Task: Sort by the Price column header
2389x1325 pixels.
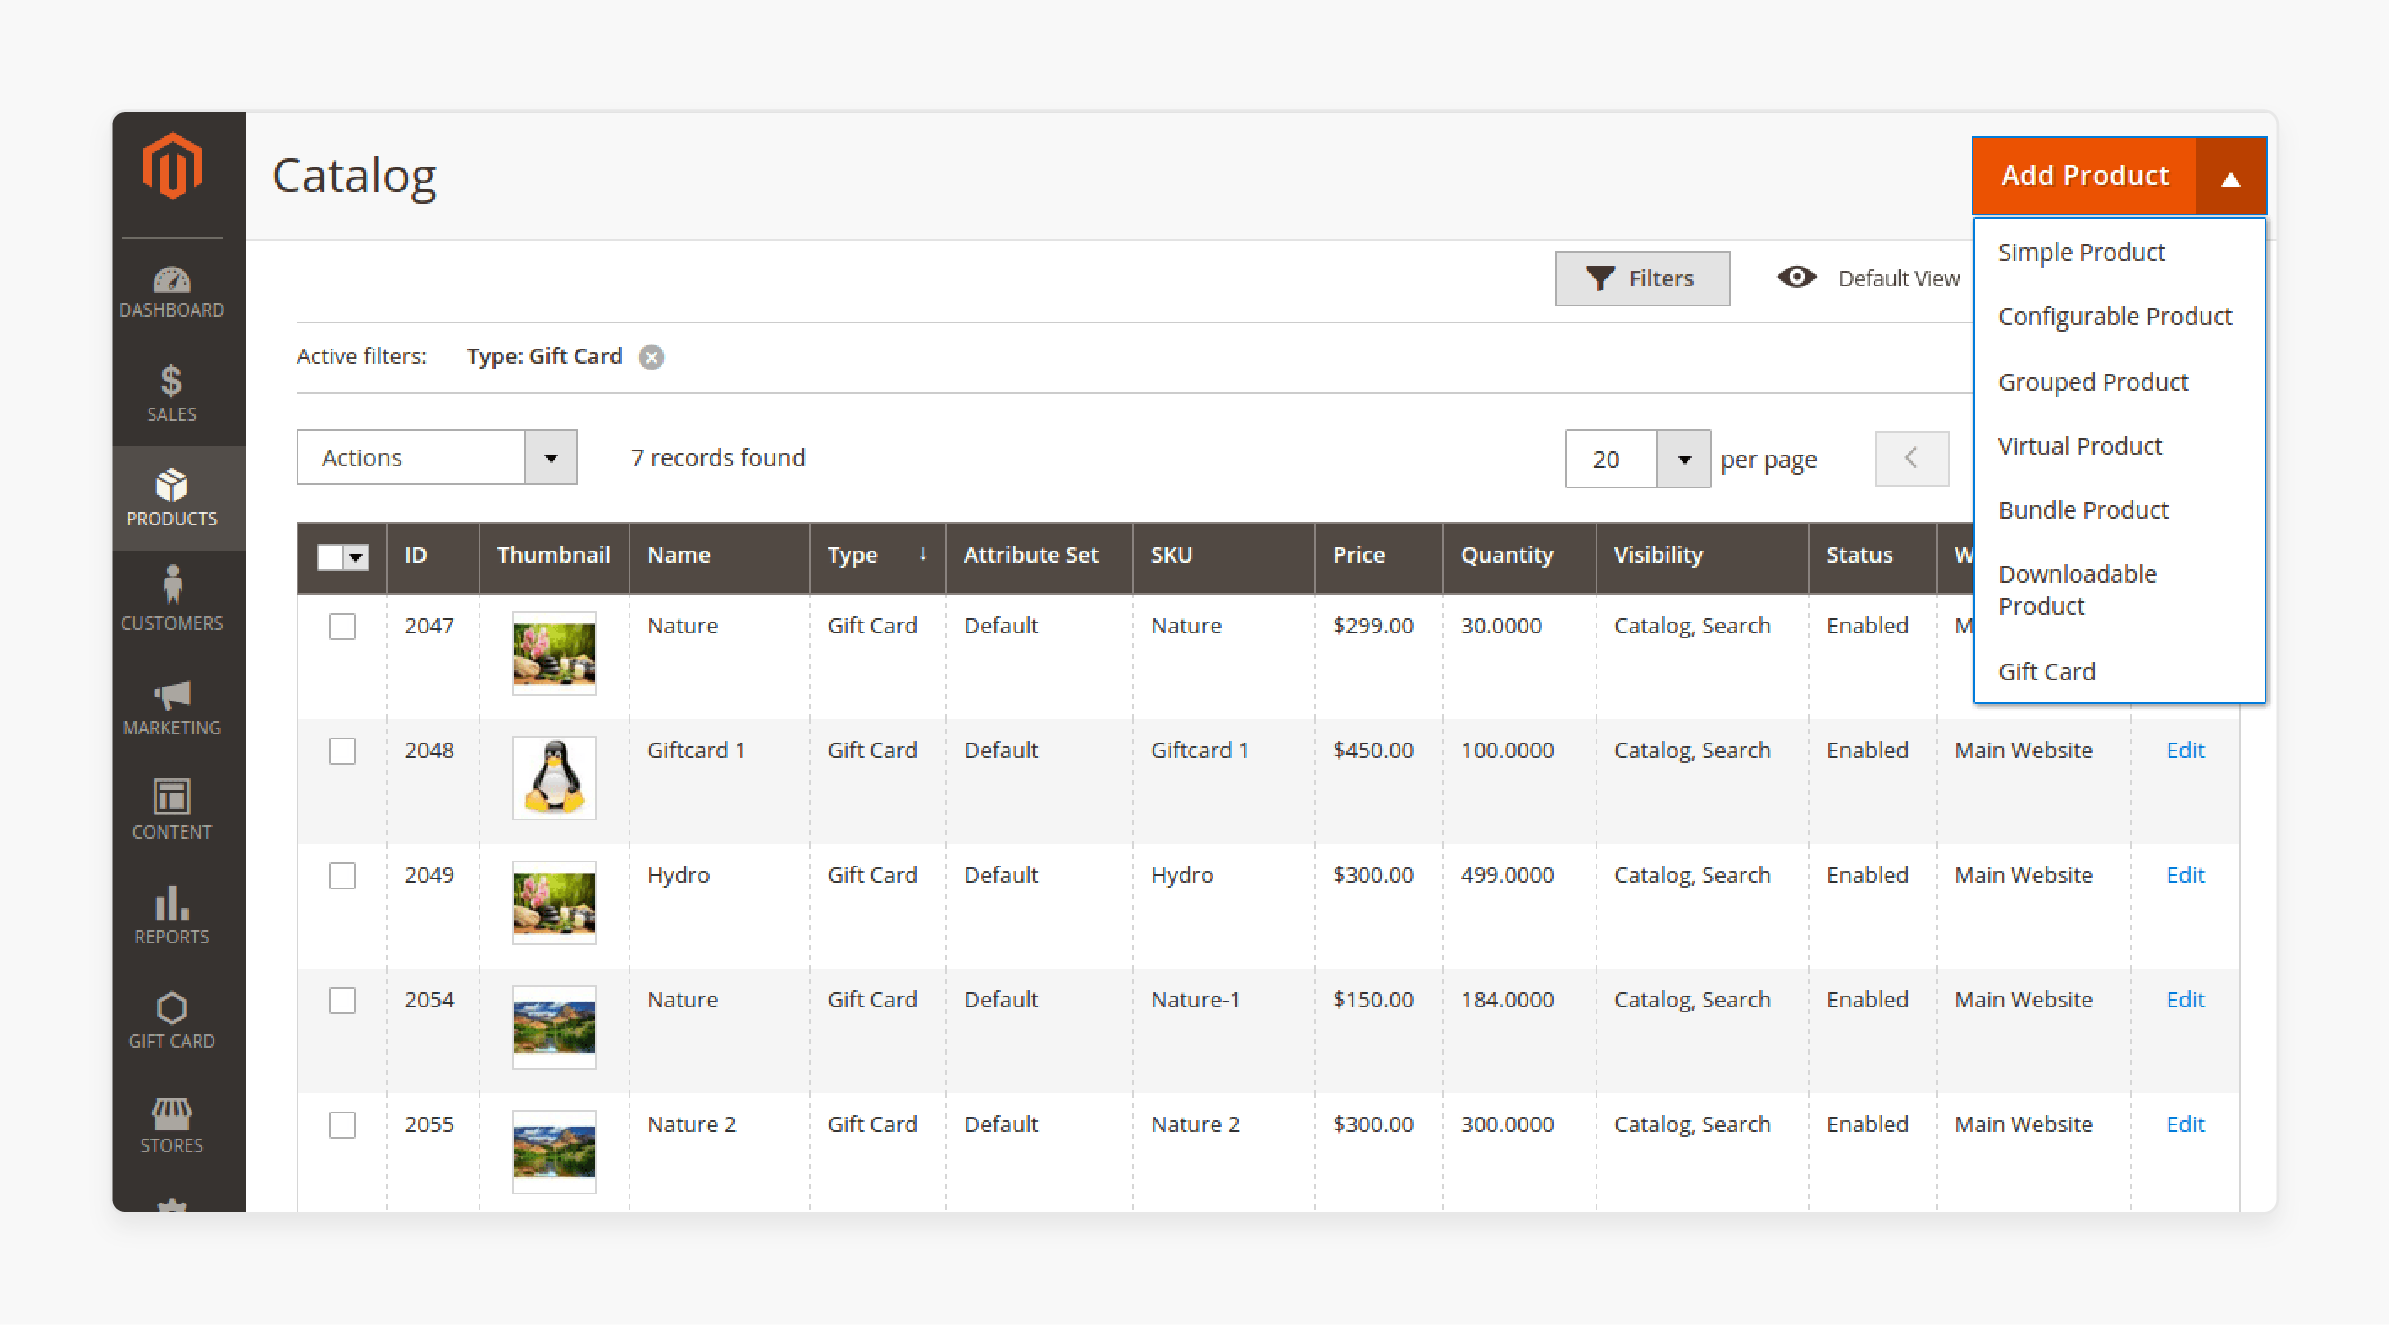Action: pyautogui.click(x=1379, y=556)
